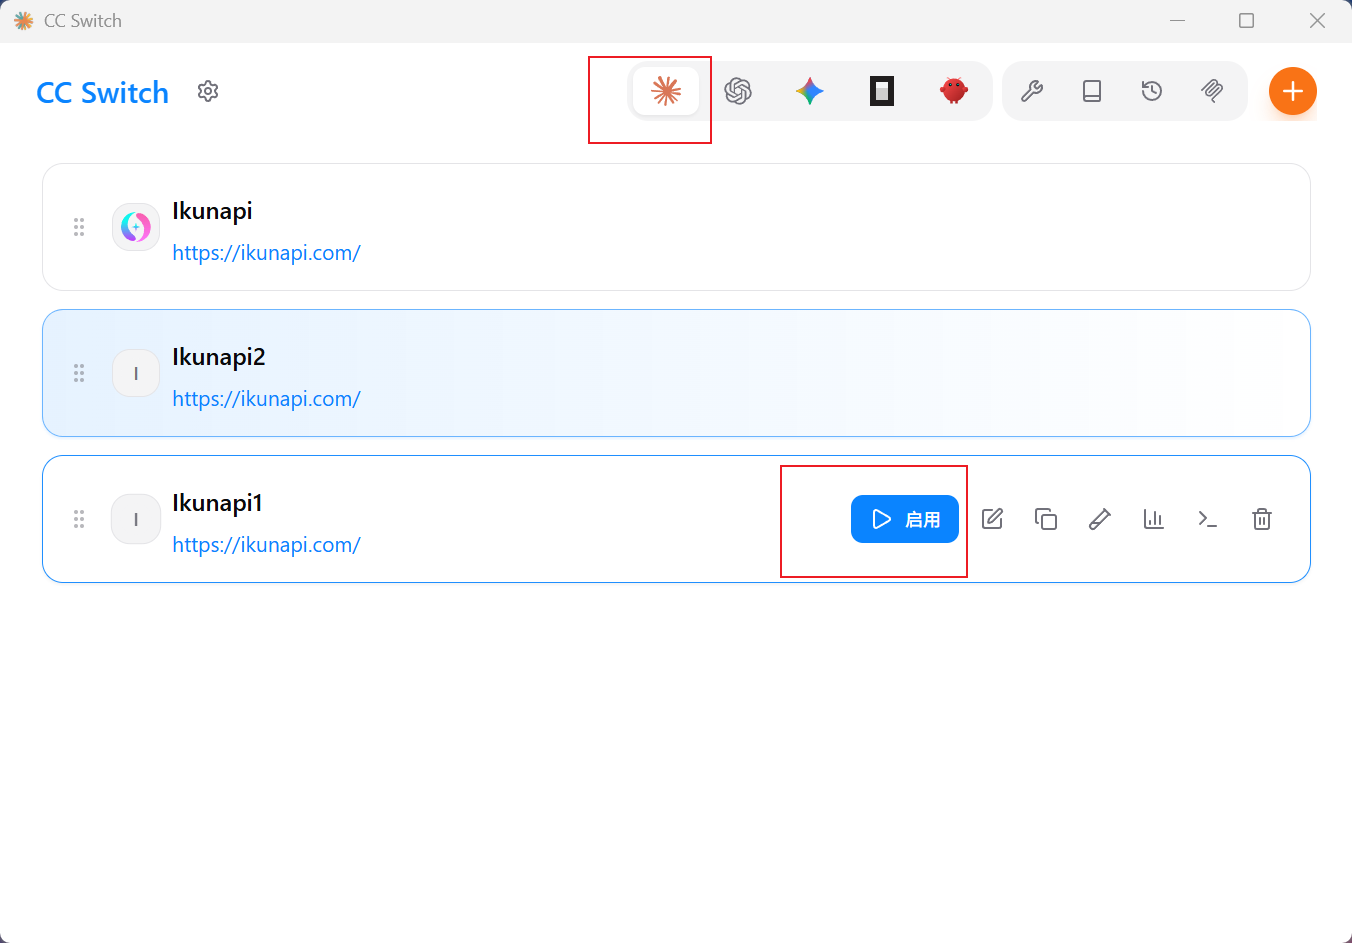Open the wrench tools icon
Screen dimensions: 1352x943
[x=1032, y=91]
